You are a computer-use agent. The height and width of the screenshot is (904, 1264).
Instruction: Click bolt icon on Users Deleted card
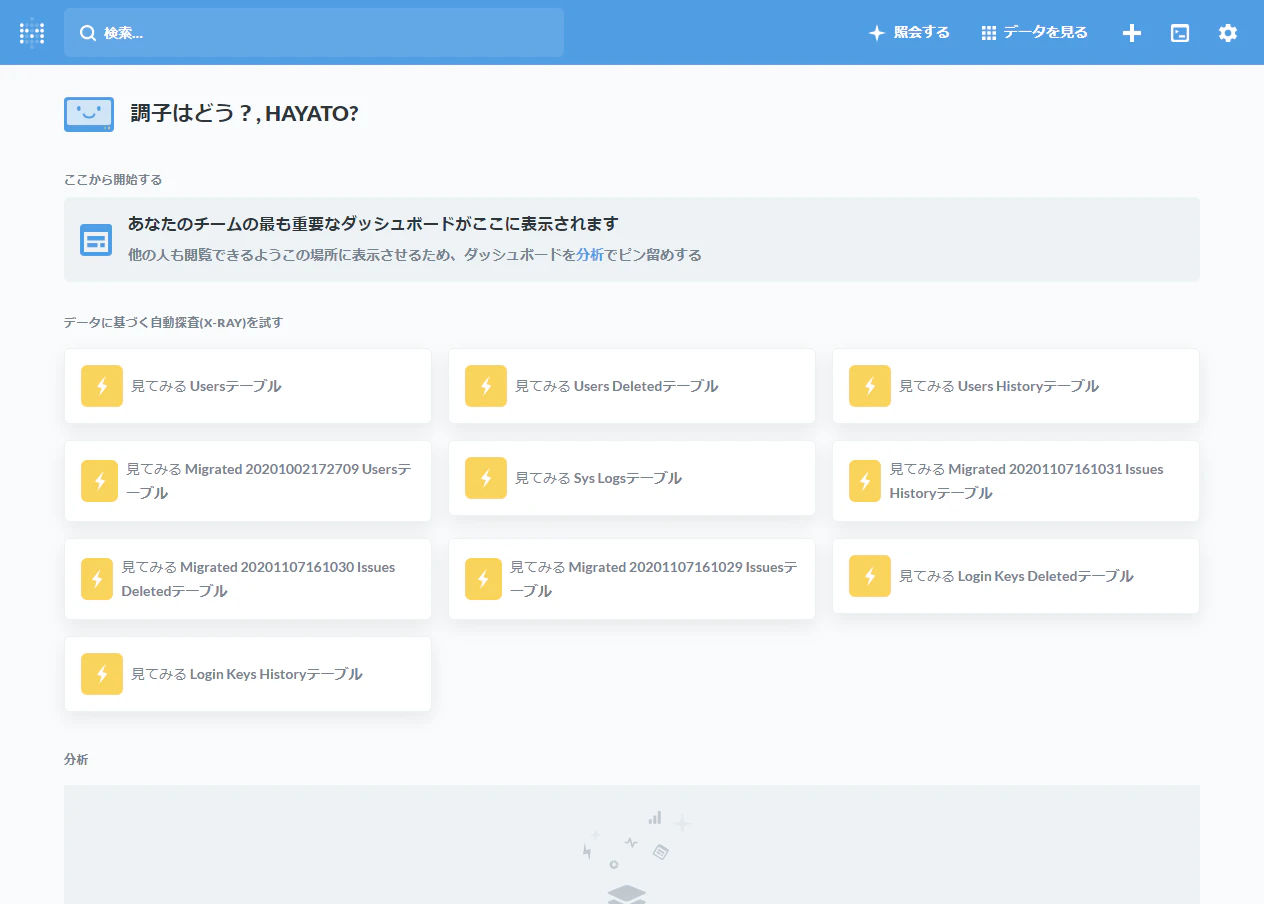point(486,386)
